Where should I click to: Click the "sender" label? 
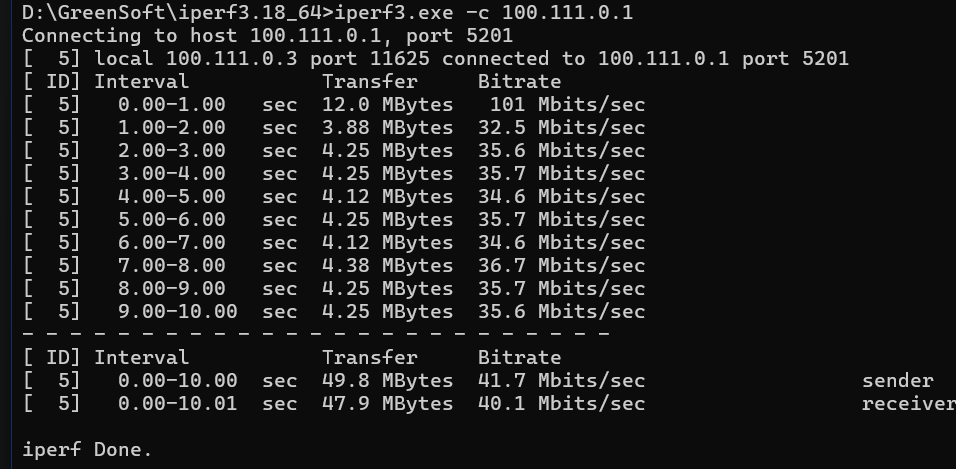(897, 380)
